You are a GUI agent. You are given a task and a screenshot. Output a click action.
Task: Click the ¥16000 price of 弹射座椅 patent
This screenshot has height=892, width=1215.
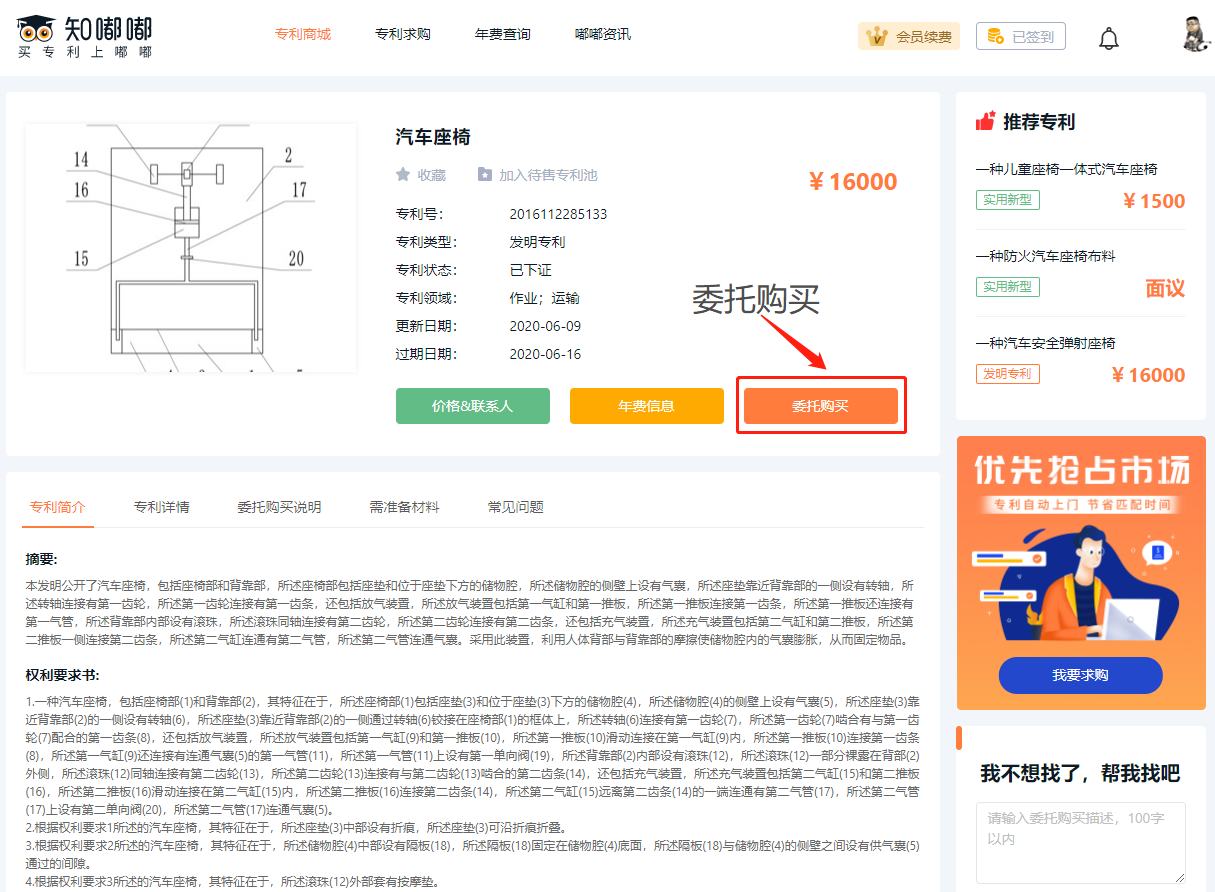[1148, 375]
